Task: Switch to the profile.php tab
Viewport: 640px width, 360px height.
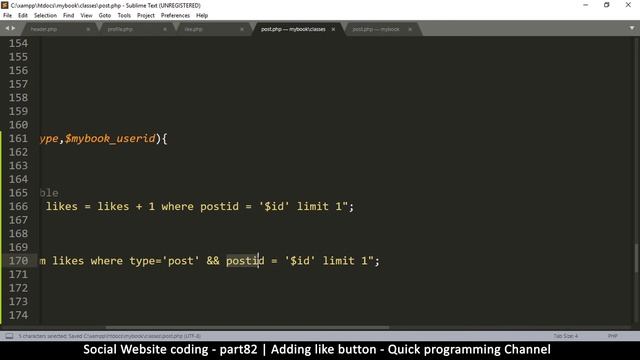Action: pyautogui.click(x=120, y=29)
